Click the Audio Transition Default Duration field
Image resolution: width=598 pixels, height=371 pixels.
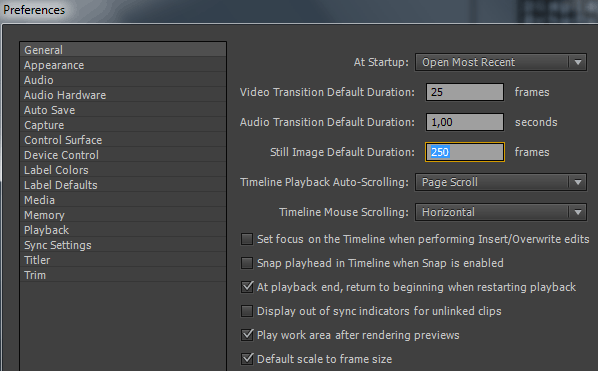[x=465, y=122]
